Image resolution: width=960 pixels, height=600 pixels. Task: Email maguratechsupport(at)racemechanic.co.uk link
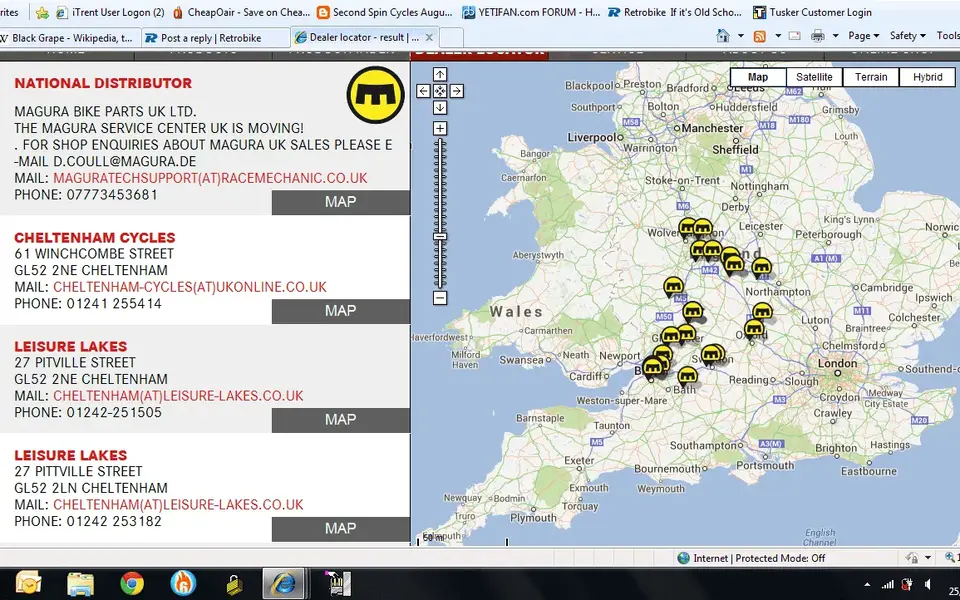tap(210, 178)
